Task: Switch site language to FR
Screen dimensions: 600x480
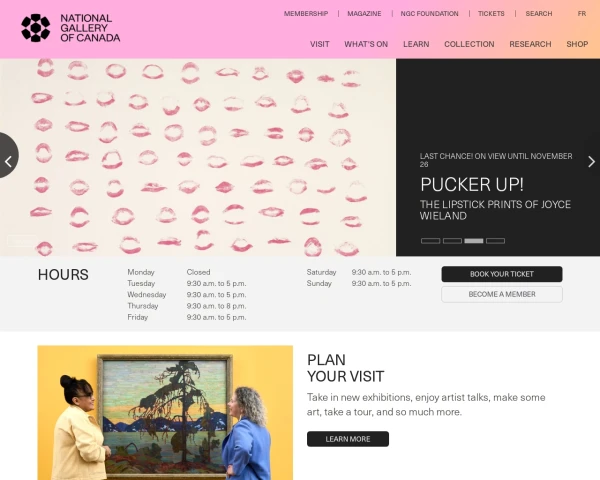Action: (582, 13)
